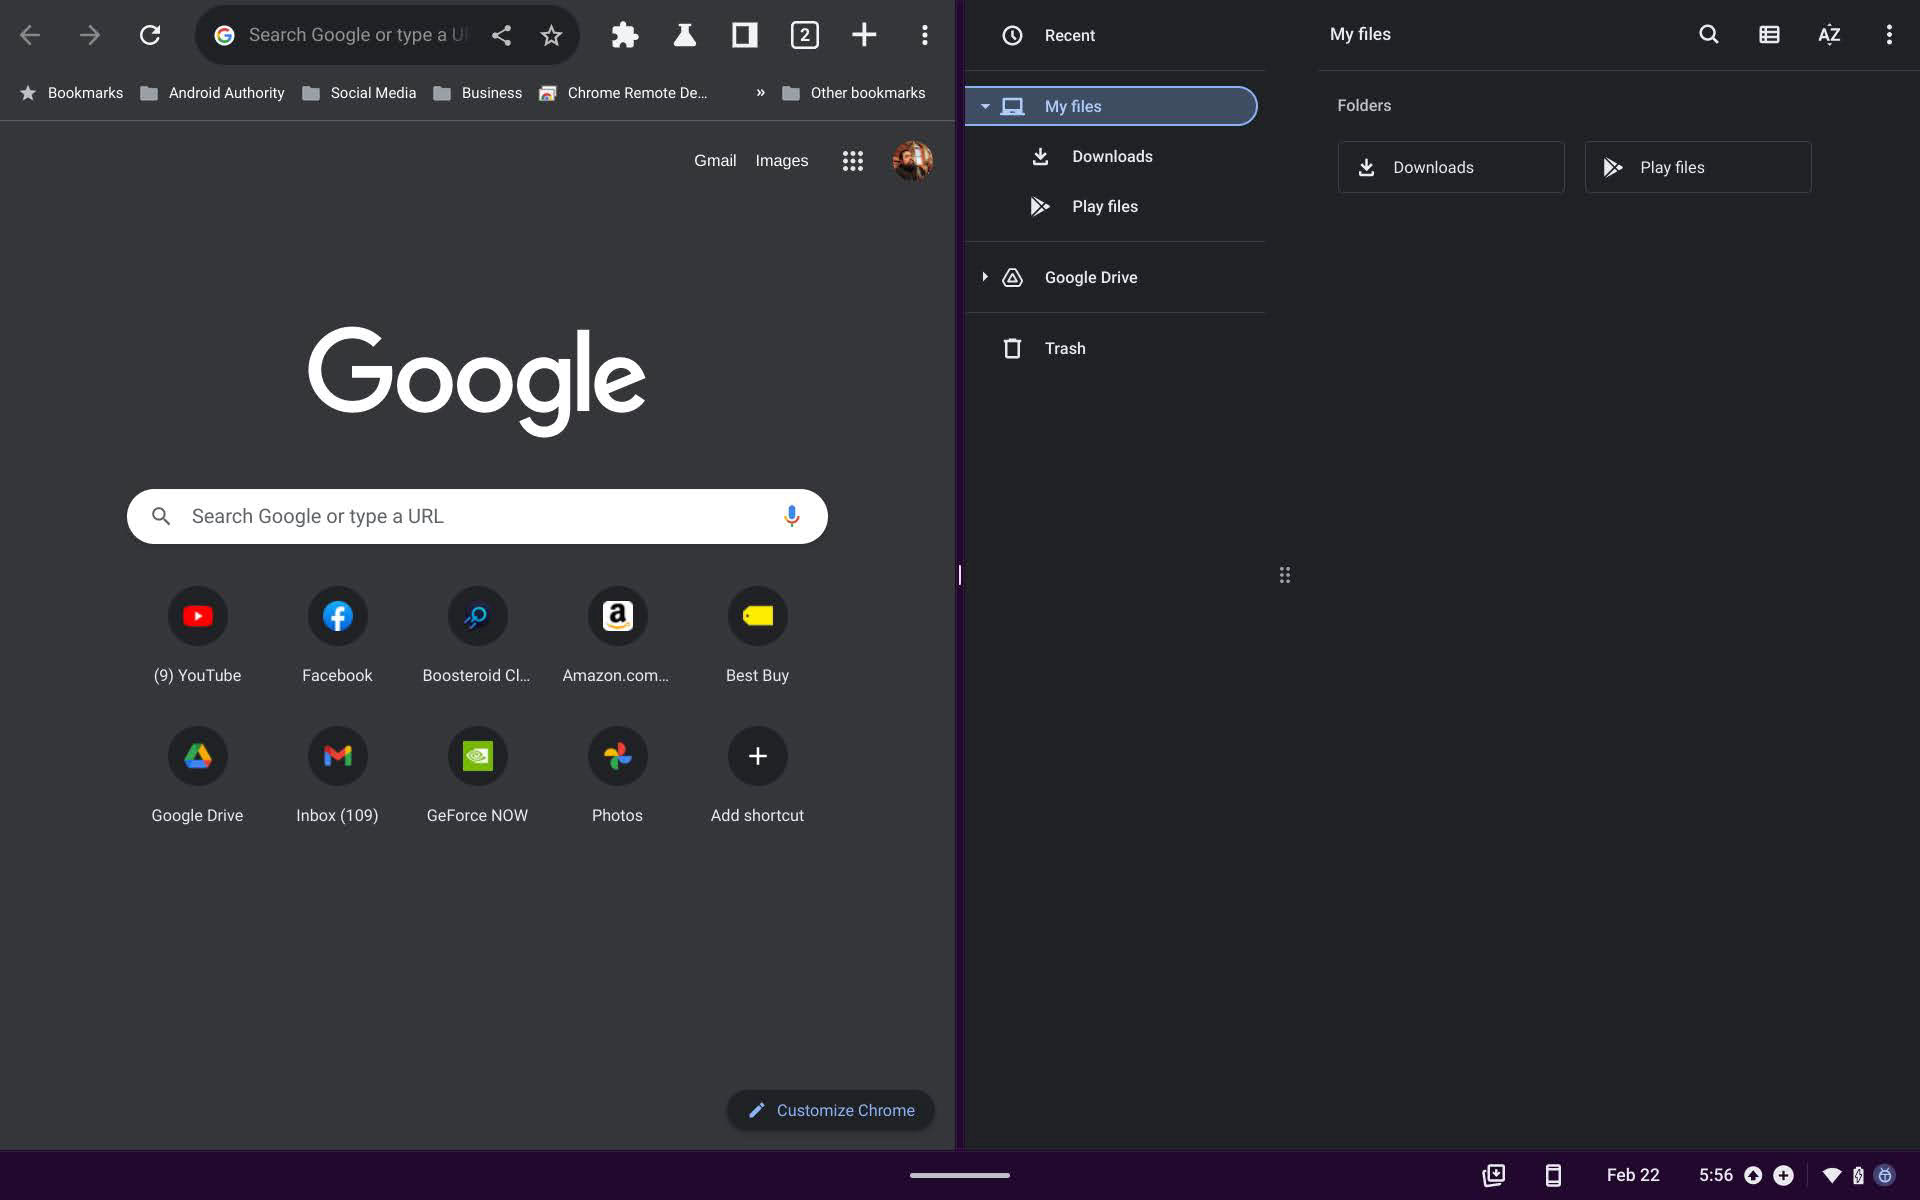The image size is (1920, 1200).
Task: Expand the Google Drive tree item
Action: tap(985, 277)
